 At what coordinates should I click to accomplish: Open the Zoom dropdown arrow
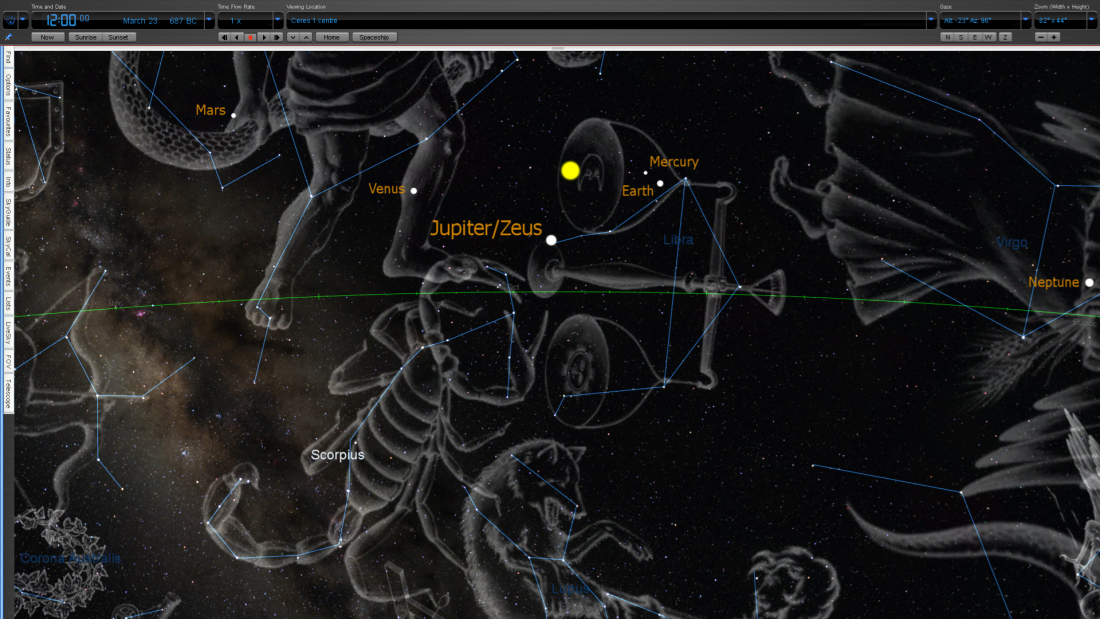point(1092,21)
